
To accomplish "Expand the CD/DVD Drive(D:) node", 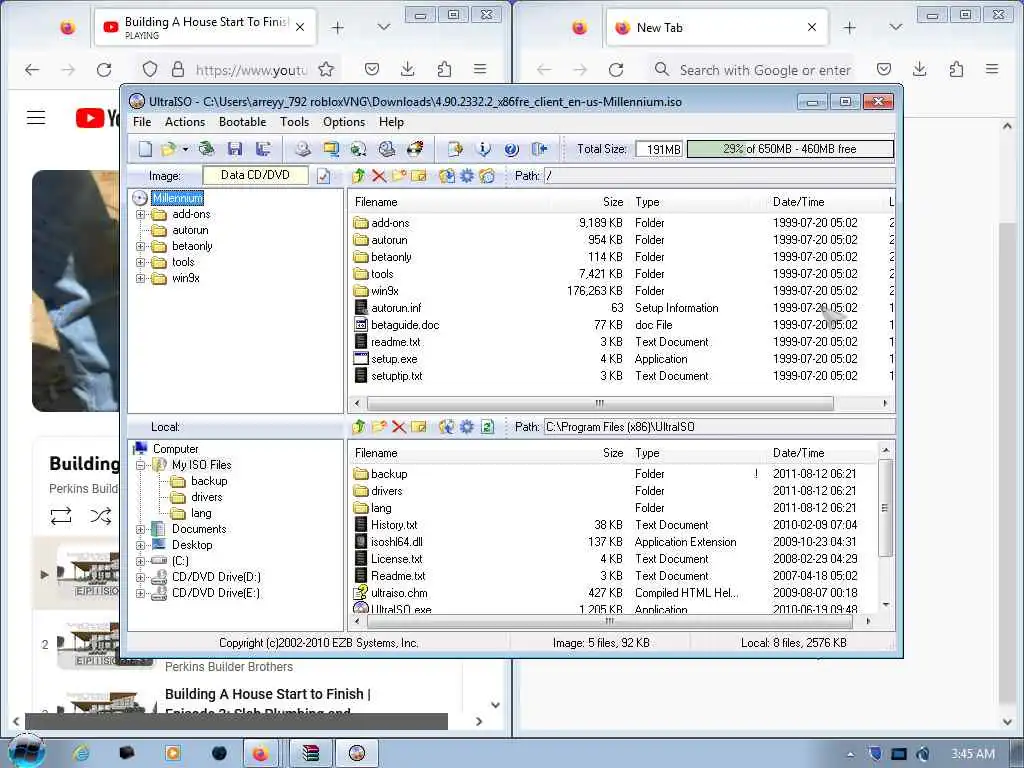I will point(140,577).
